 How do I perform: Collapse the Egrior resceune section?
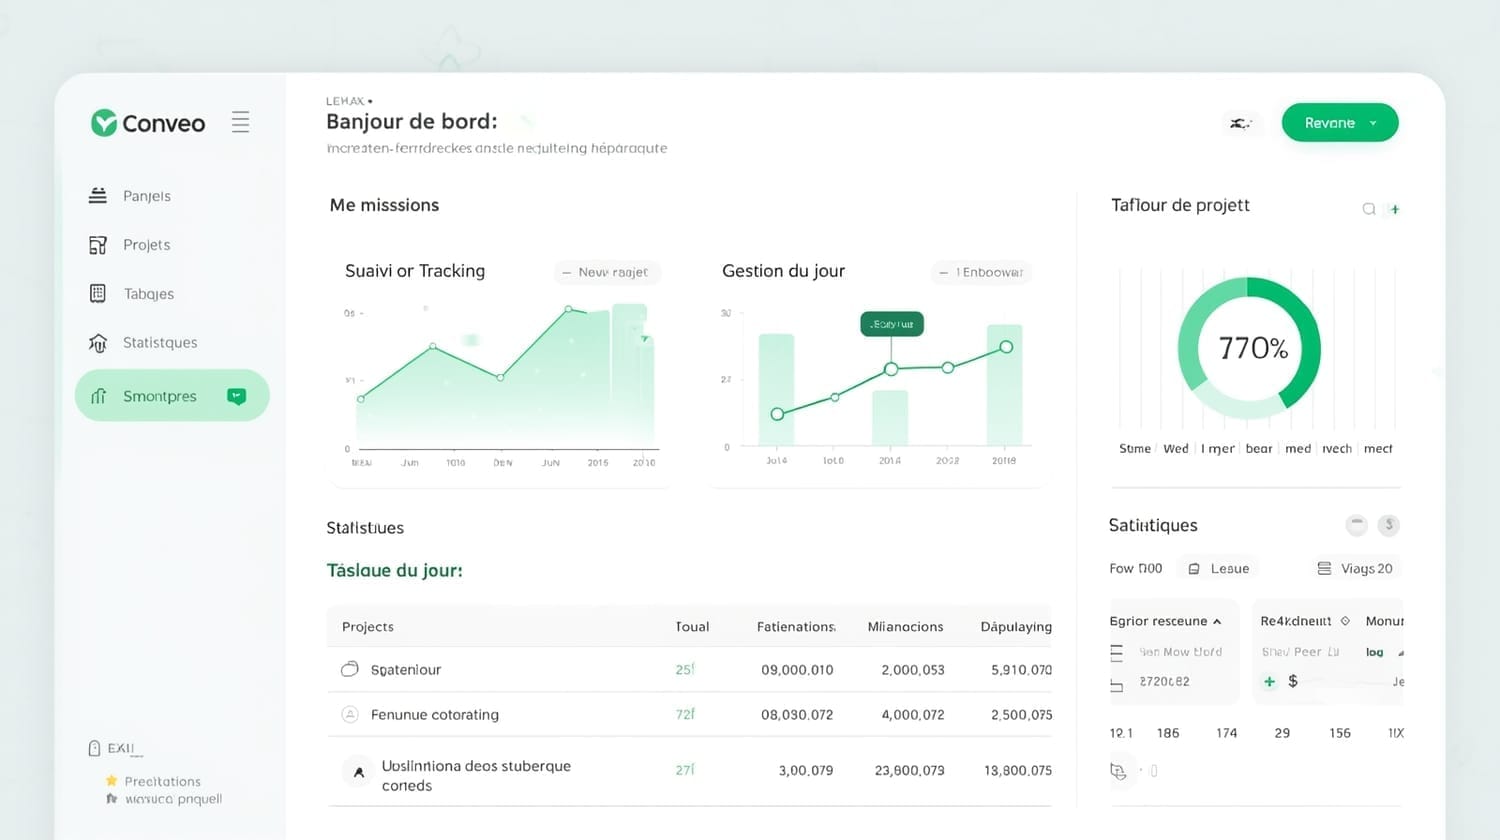click(1217, 621)
